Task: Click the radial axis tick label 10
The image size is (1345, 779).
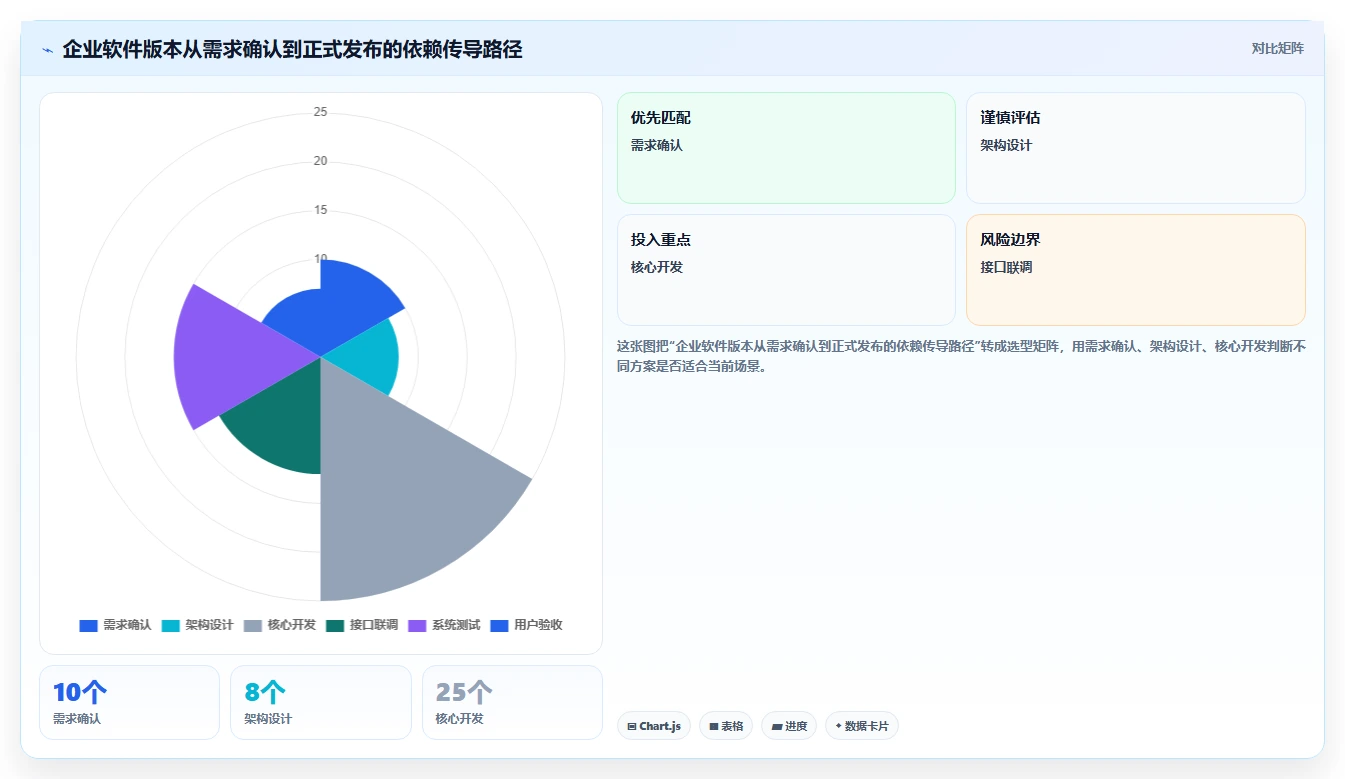Action: [x=320, y=258]
